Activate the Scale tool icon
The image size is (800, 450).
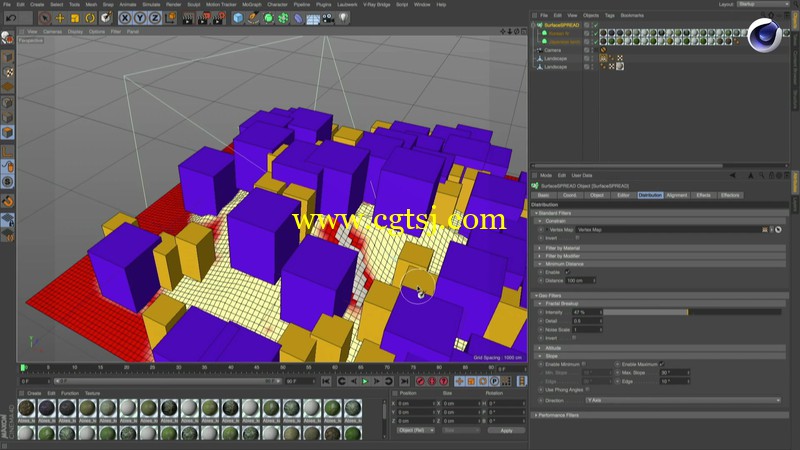pos(75,18)
